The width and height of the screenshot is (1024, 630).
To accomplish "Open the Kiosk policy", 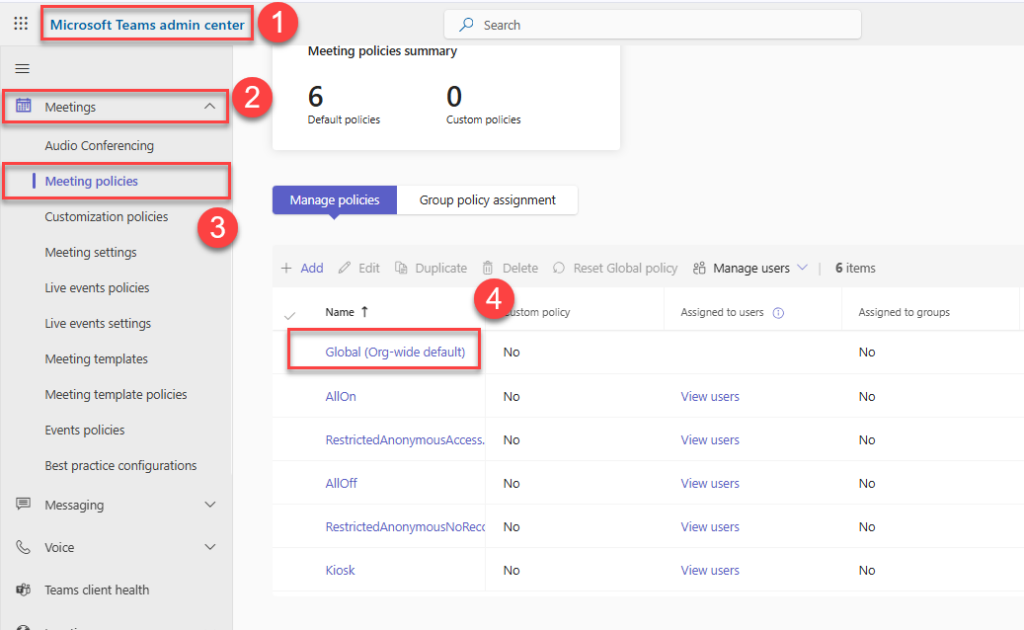I will coord(340,570).
